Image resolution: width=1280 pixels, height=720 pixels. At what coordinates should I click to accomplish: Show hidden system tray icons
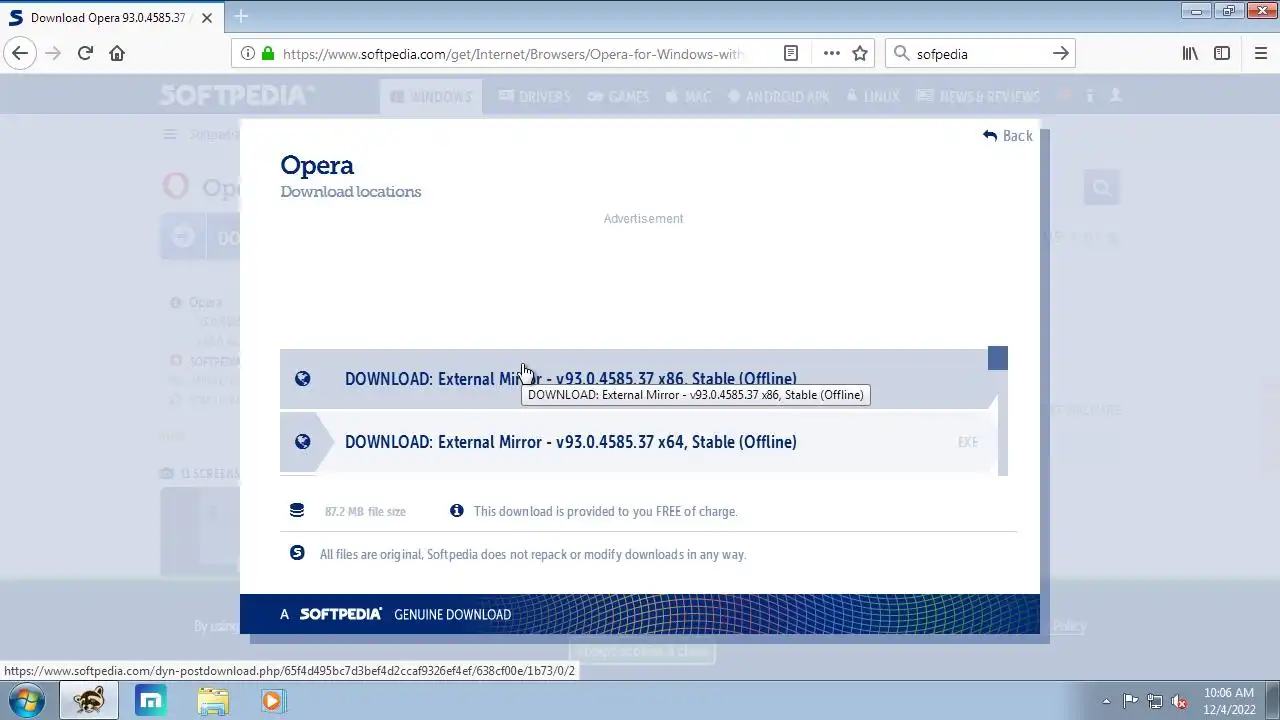click(x=1106, y=701)
